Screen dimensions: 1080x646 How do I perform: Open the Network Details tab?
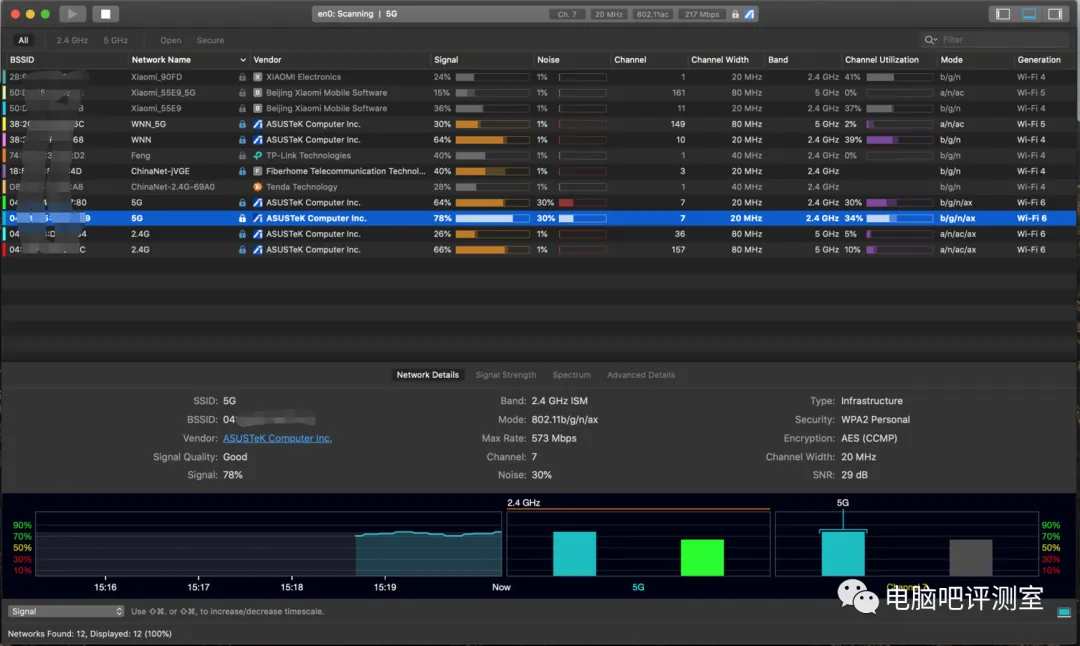click(427, 375)
